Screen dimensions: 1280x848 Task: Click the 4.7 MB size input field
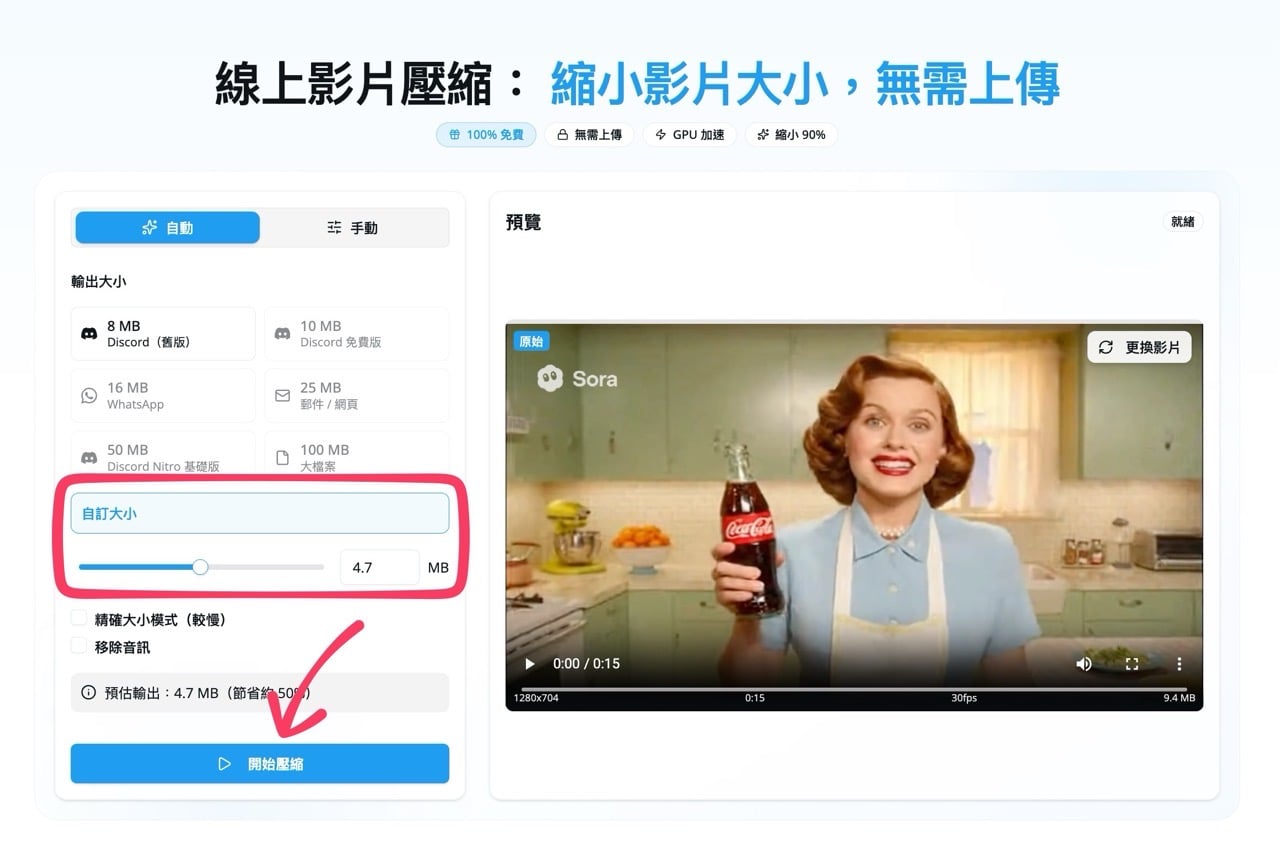click(379, 567)
